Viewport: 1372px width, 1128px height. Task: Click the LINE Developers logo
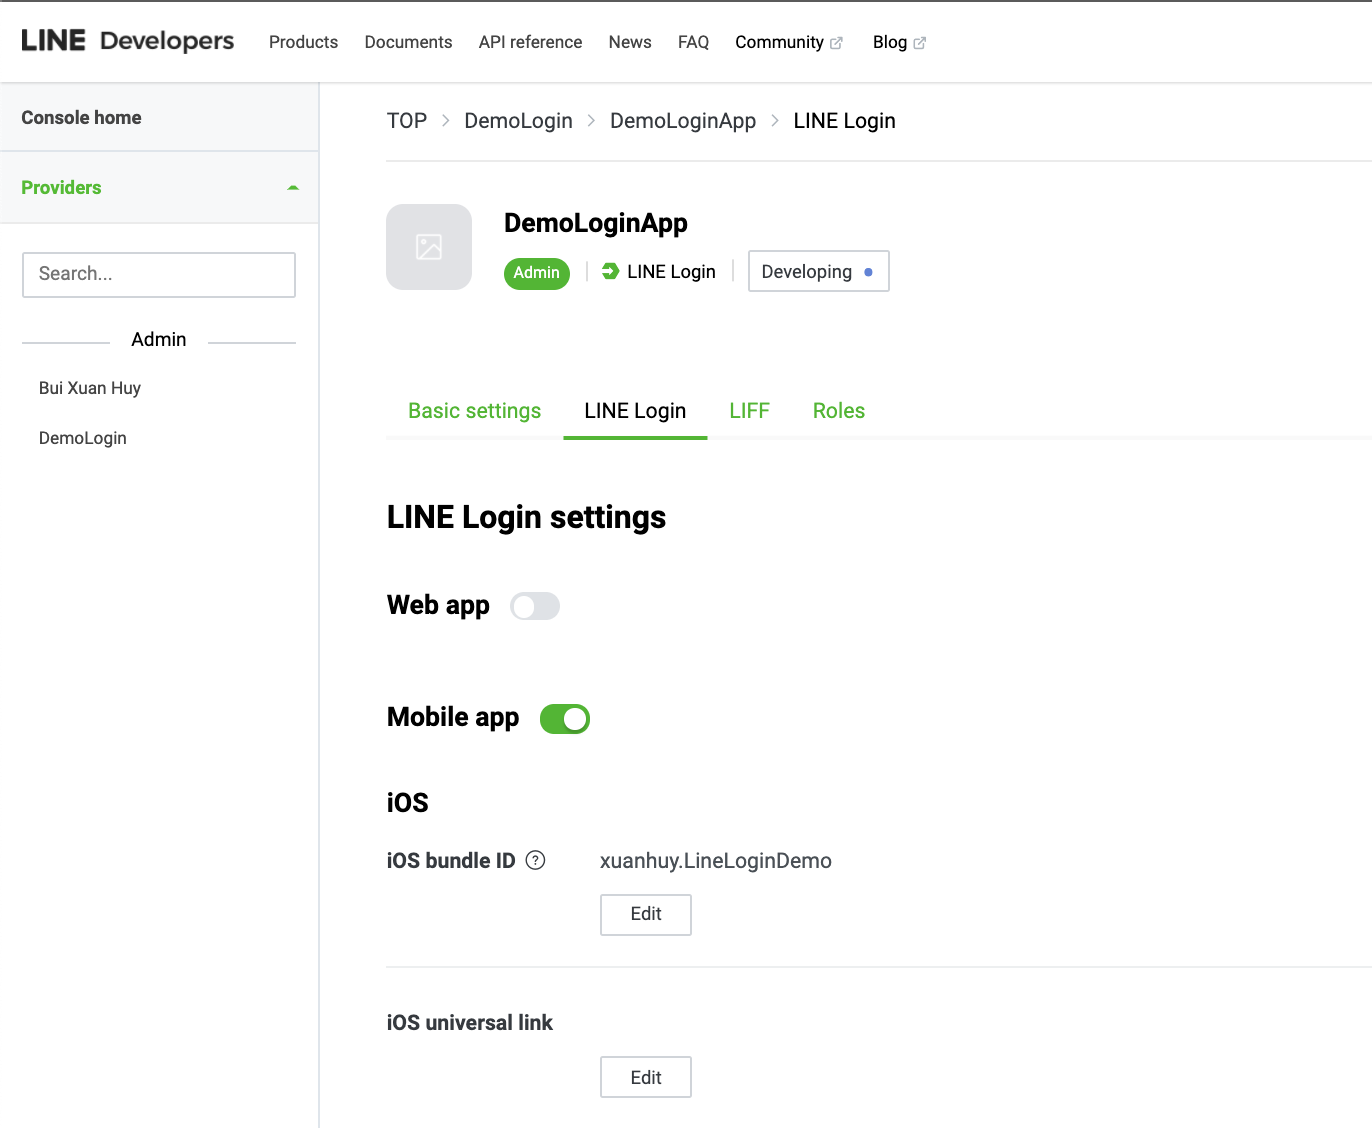tap(127, 41)
